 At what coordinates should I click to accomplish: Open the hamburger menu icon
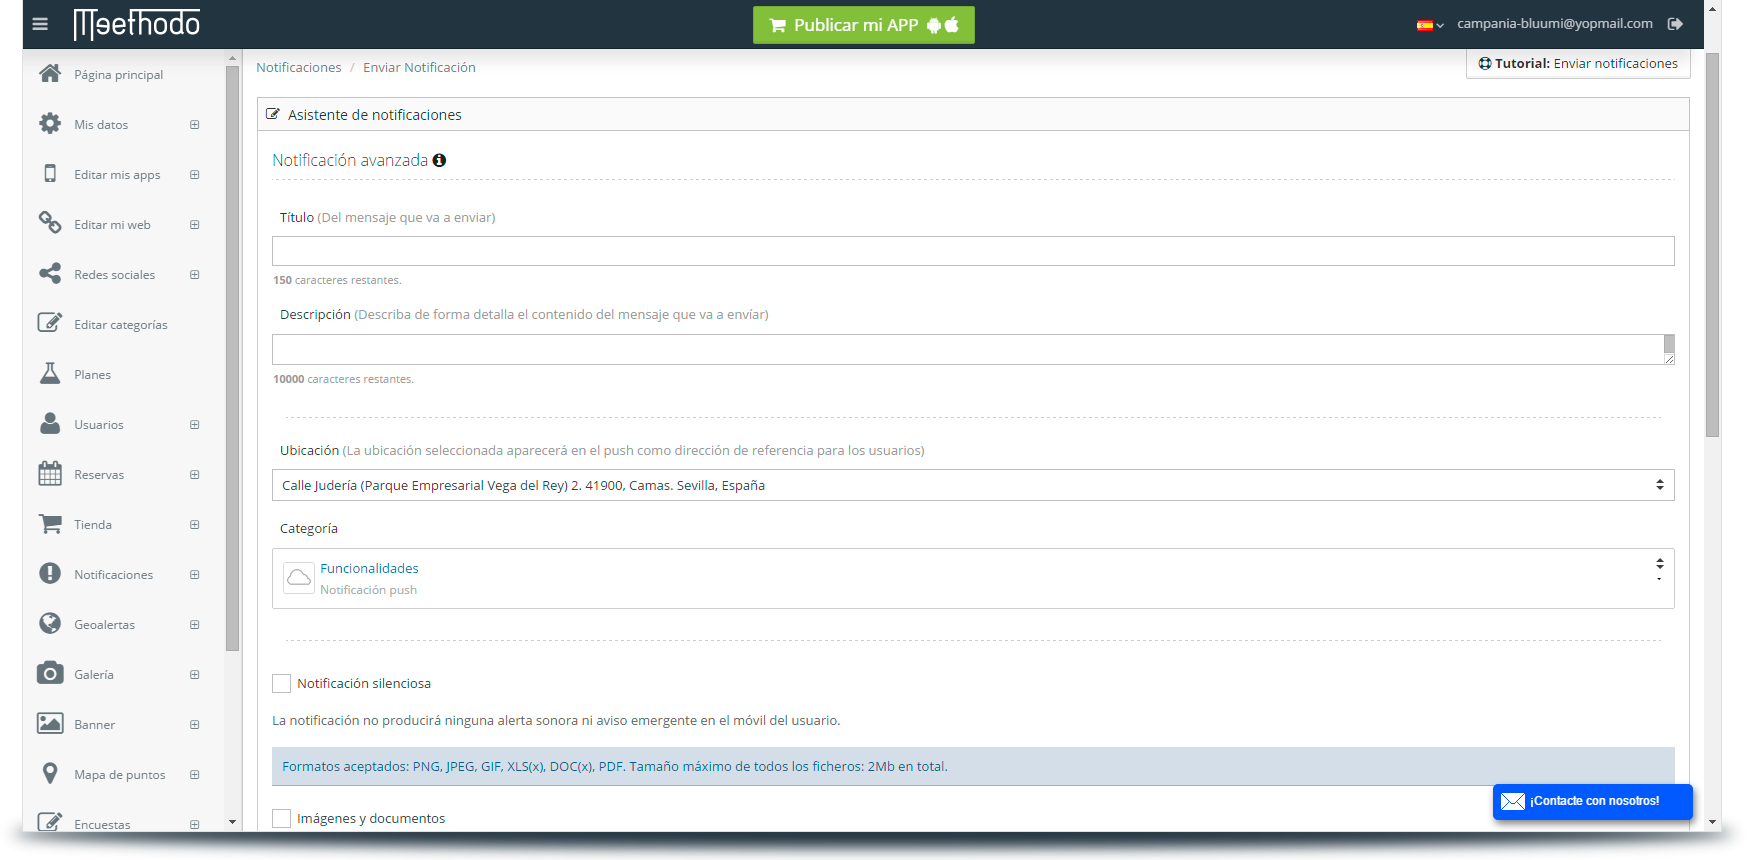click(40, 24)
